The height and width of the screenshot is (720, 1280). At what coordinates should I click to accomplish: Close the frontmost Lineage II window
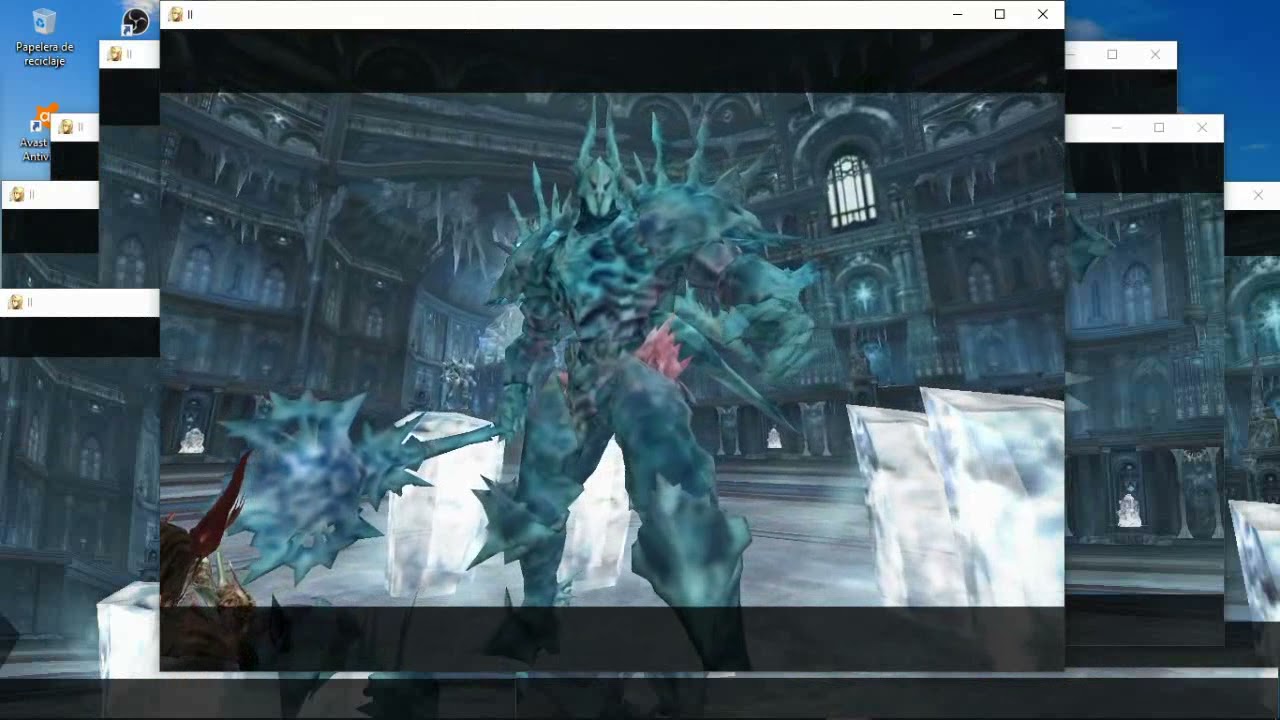click(x=1043, y=14)
